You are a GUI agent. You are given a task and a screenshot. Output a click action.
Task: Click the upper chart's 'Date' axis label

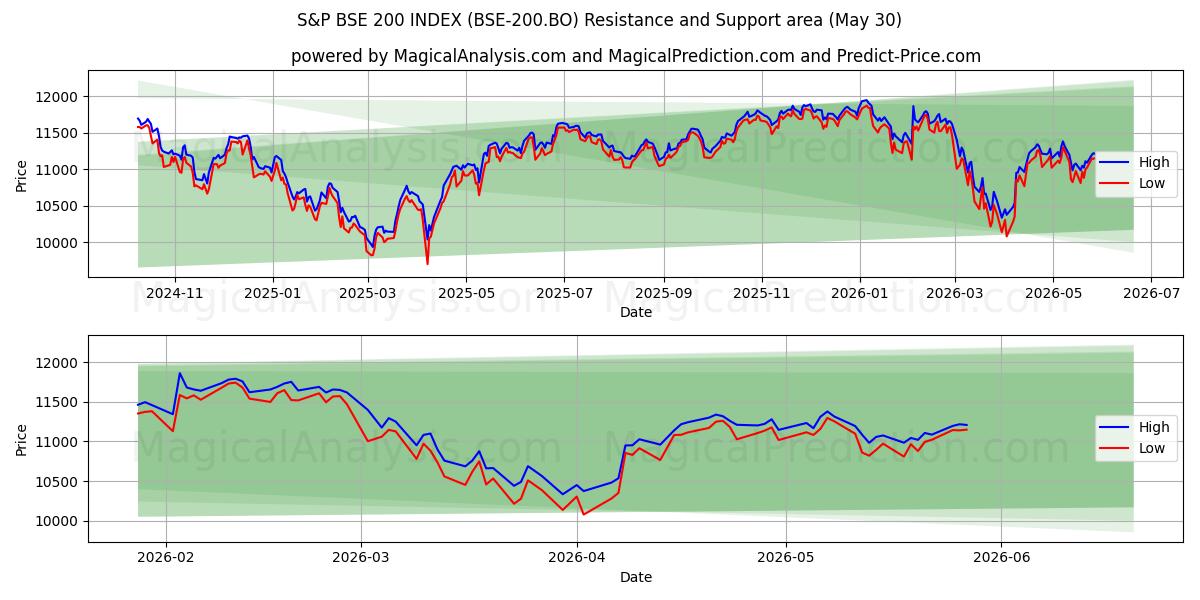point(636,312)
